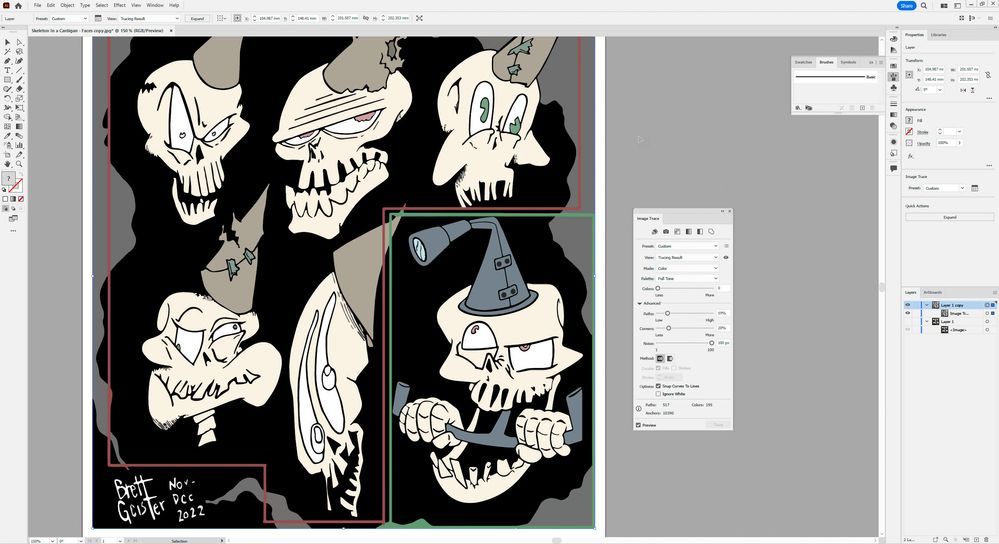Viewport: 999px width, 544px height.
Task: Click the Opacity link in Appearance
Action: tap(924, 143)
